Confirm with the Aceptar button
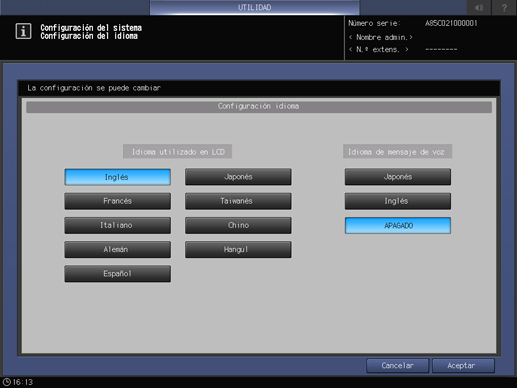 [463, 366]
